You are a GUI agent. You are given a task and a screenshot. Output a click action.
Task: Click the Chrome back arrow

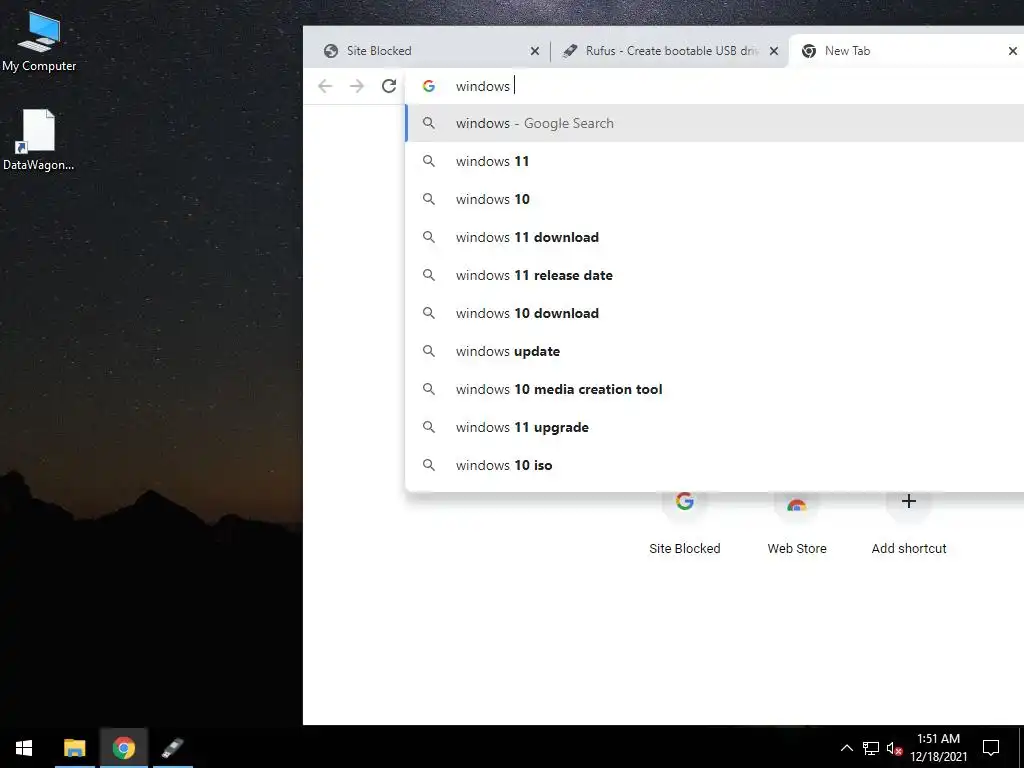click(x=325, y=86)
